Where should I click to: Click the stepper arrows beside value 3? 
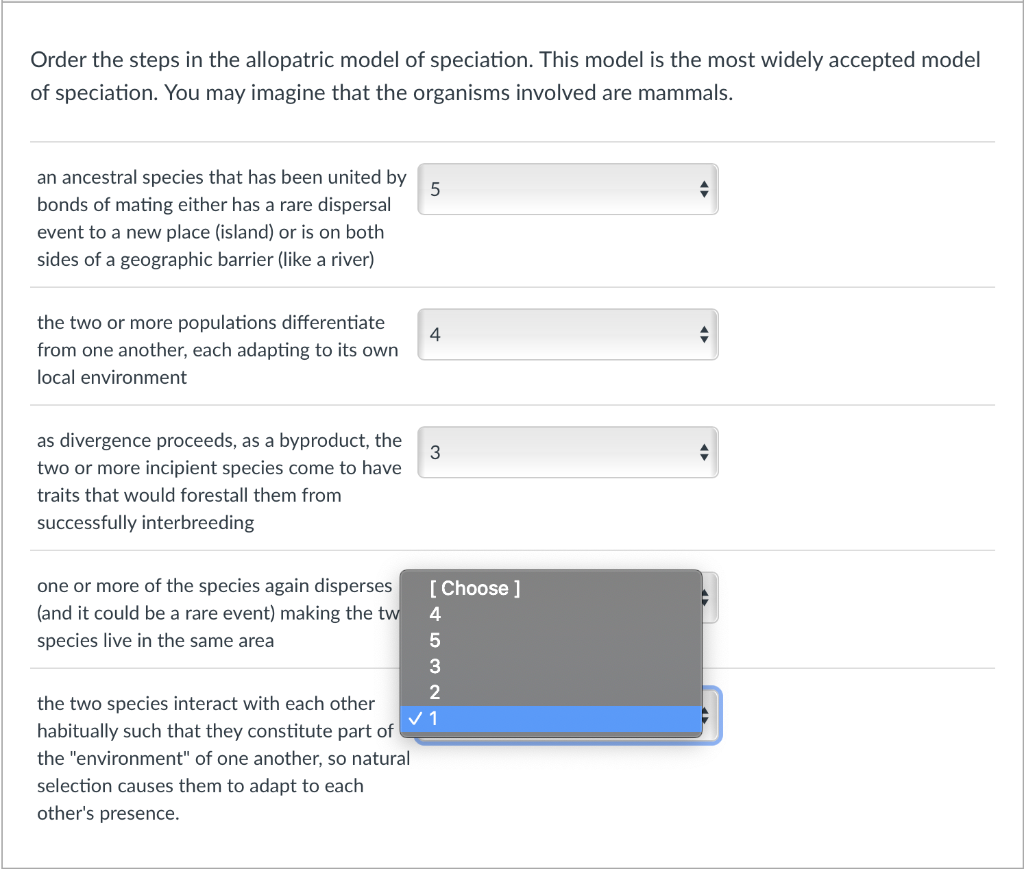pos(703,452)
